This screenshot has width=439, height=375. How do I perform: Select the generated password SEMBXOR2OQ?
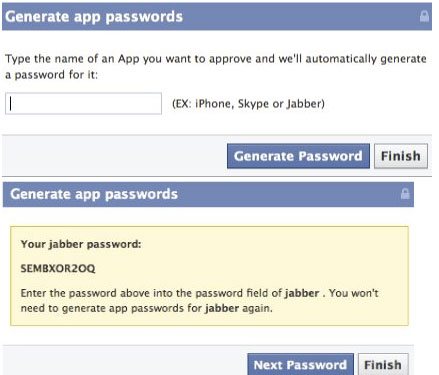(x=58, y=268)
